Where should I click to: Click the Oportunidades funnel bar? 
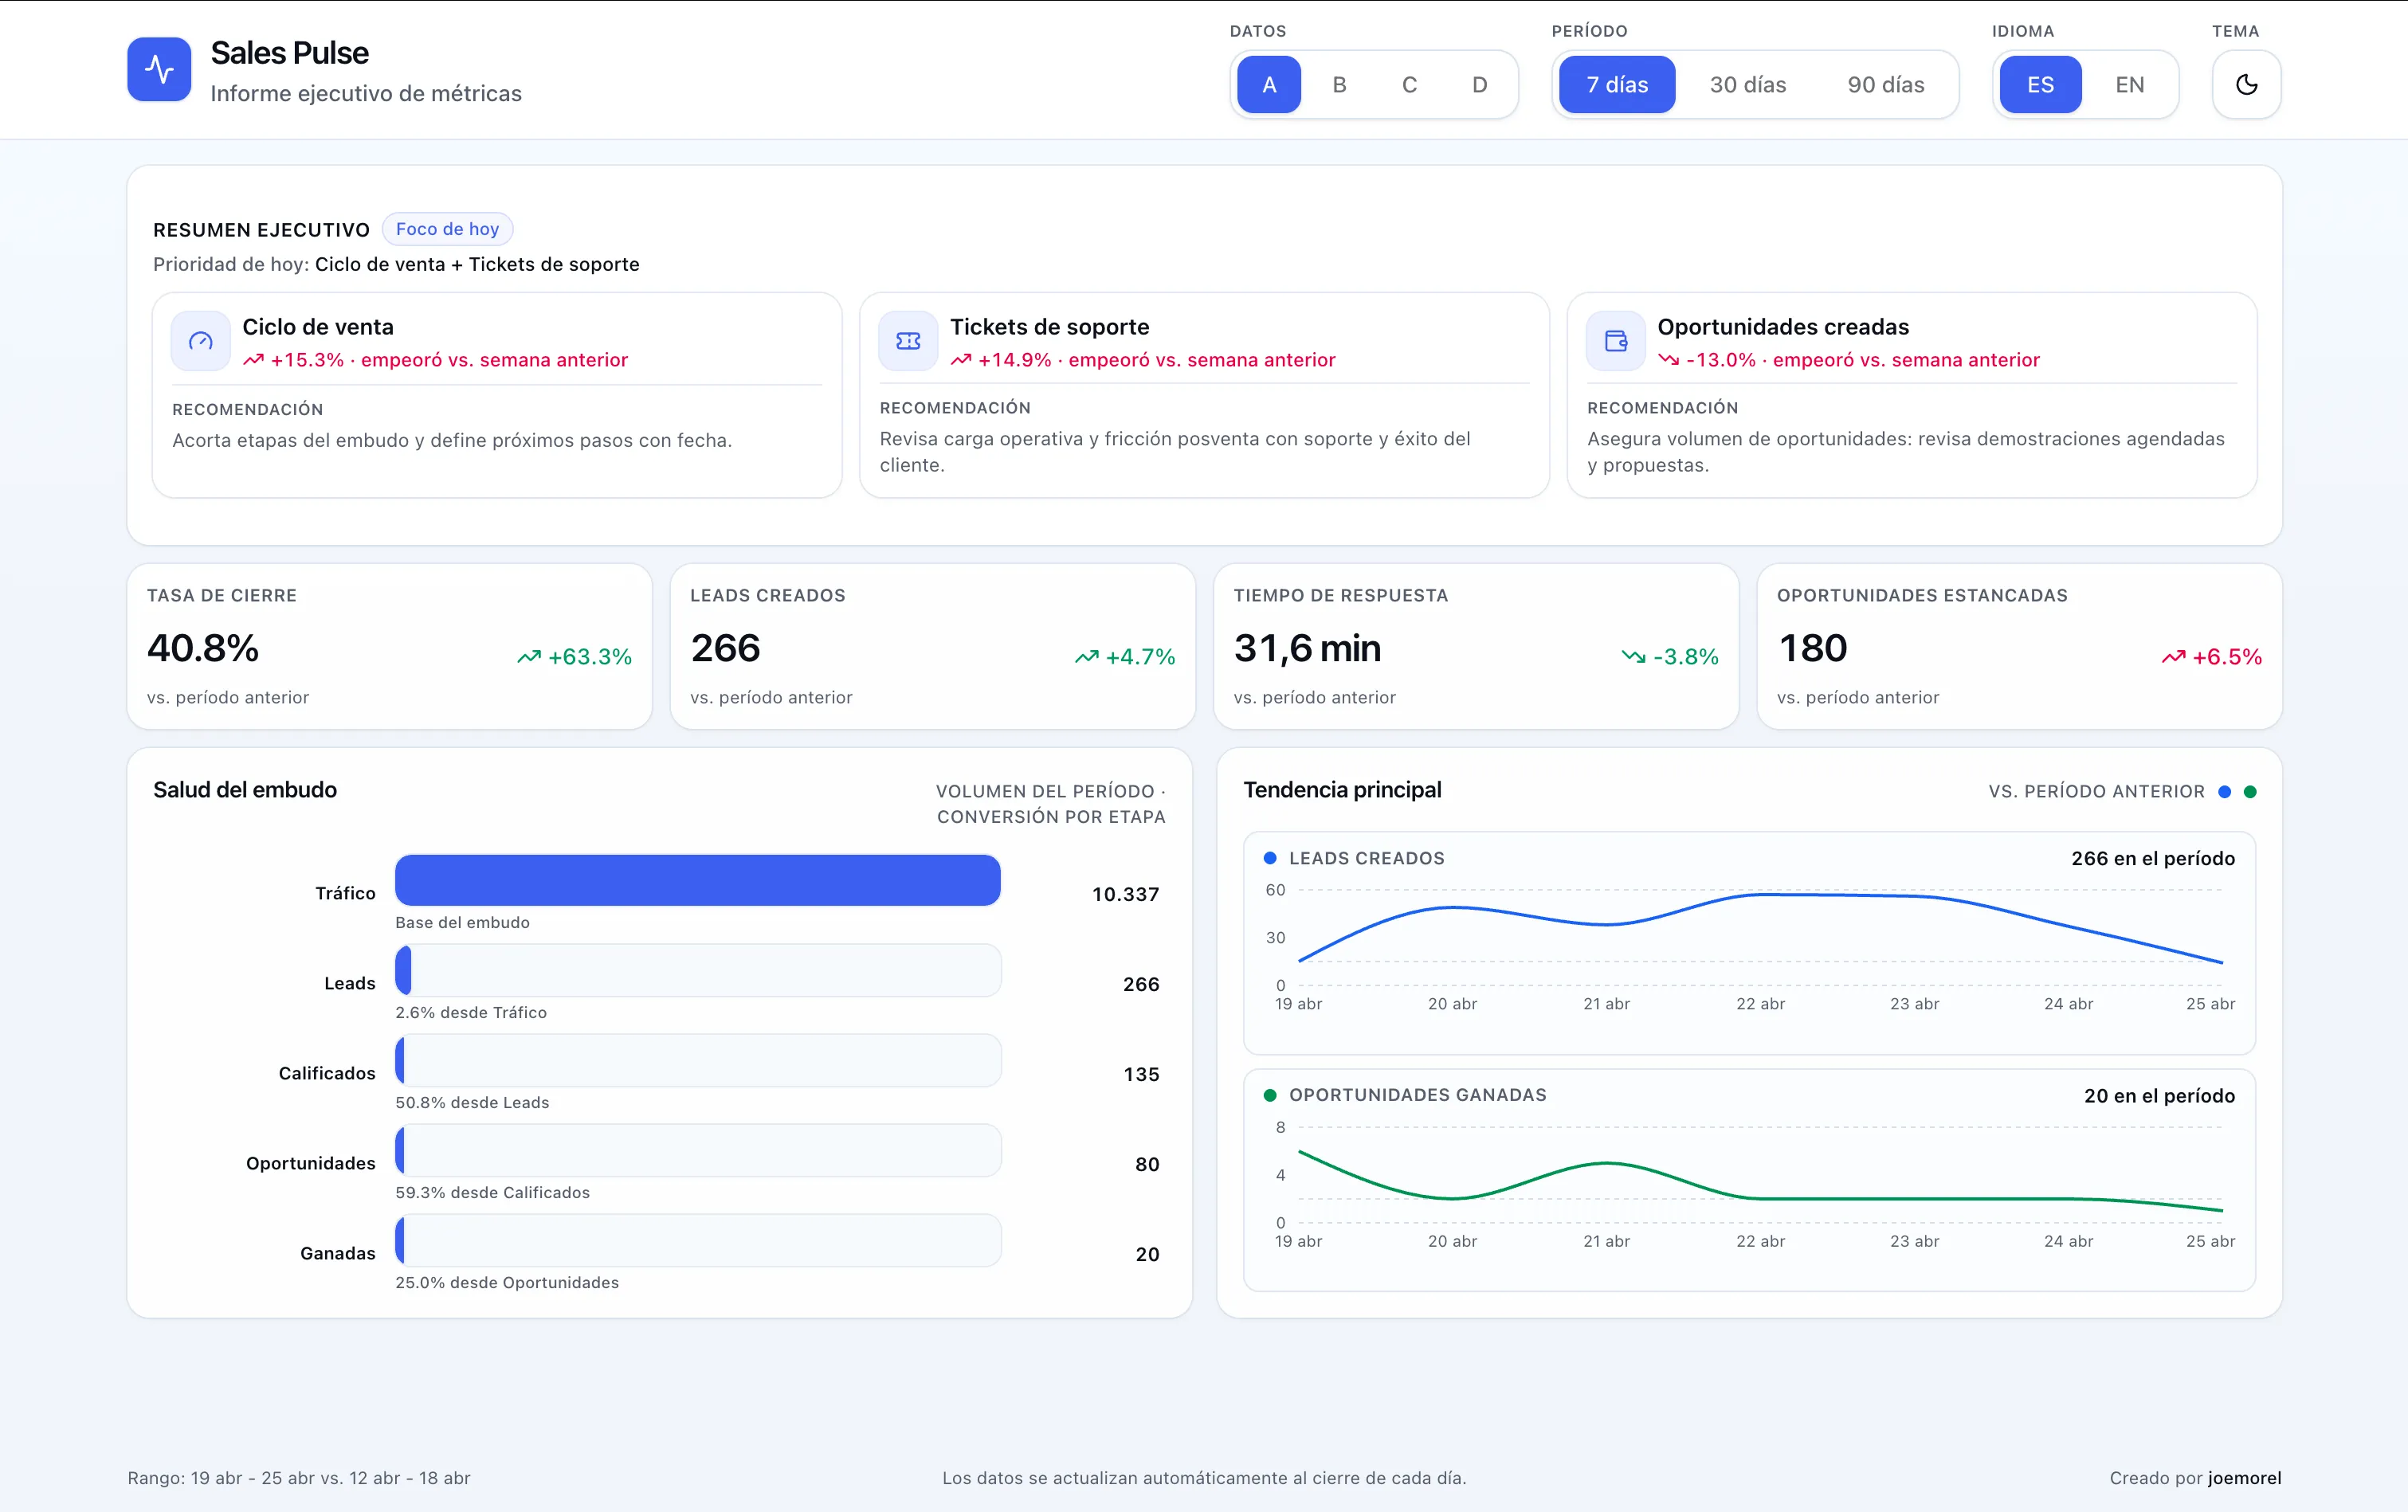click(x=697, y=1150)
